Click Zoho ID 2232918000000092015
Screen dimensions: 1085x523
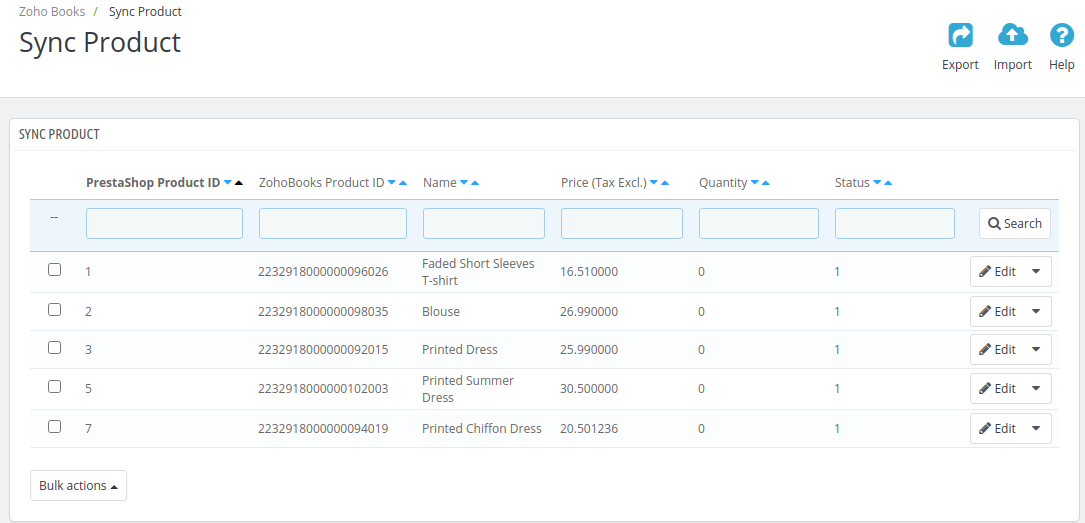(x=323, y=350)
